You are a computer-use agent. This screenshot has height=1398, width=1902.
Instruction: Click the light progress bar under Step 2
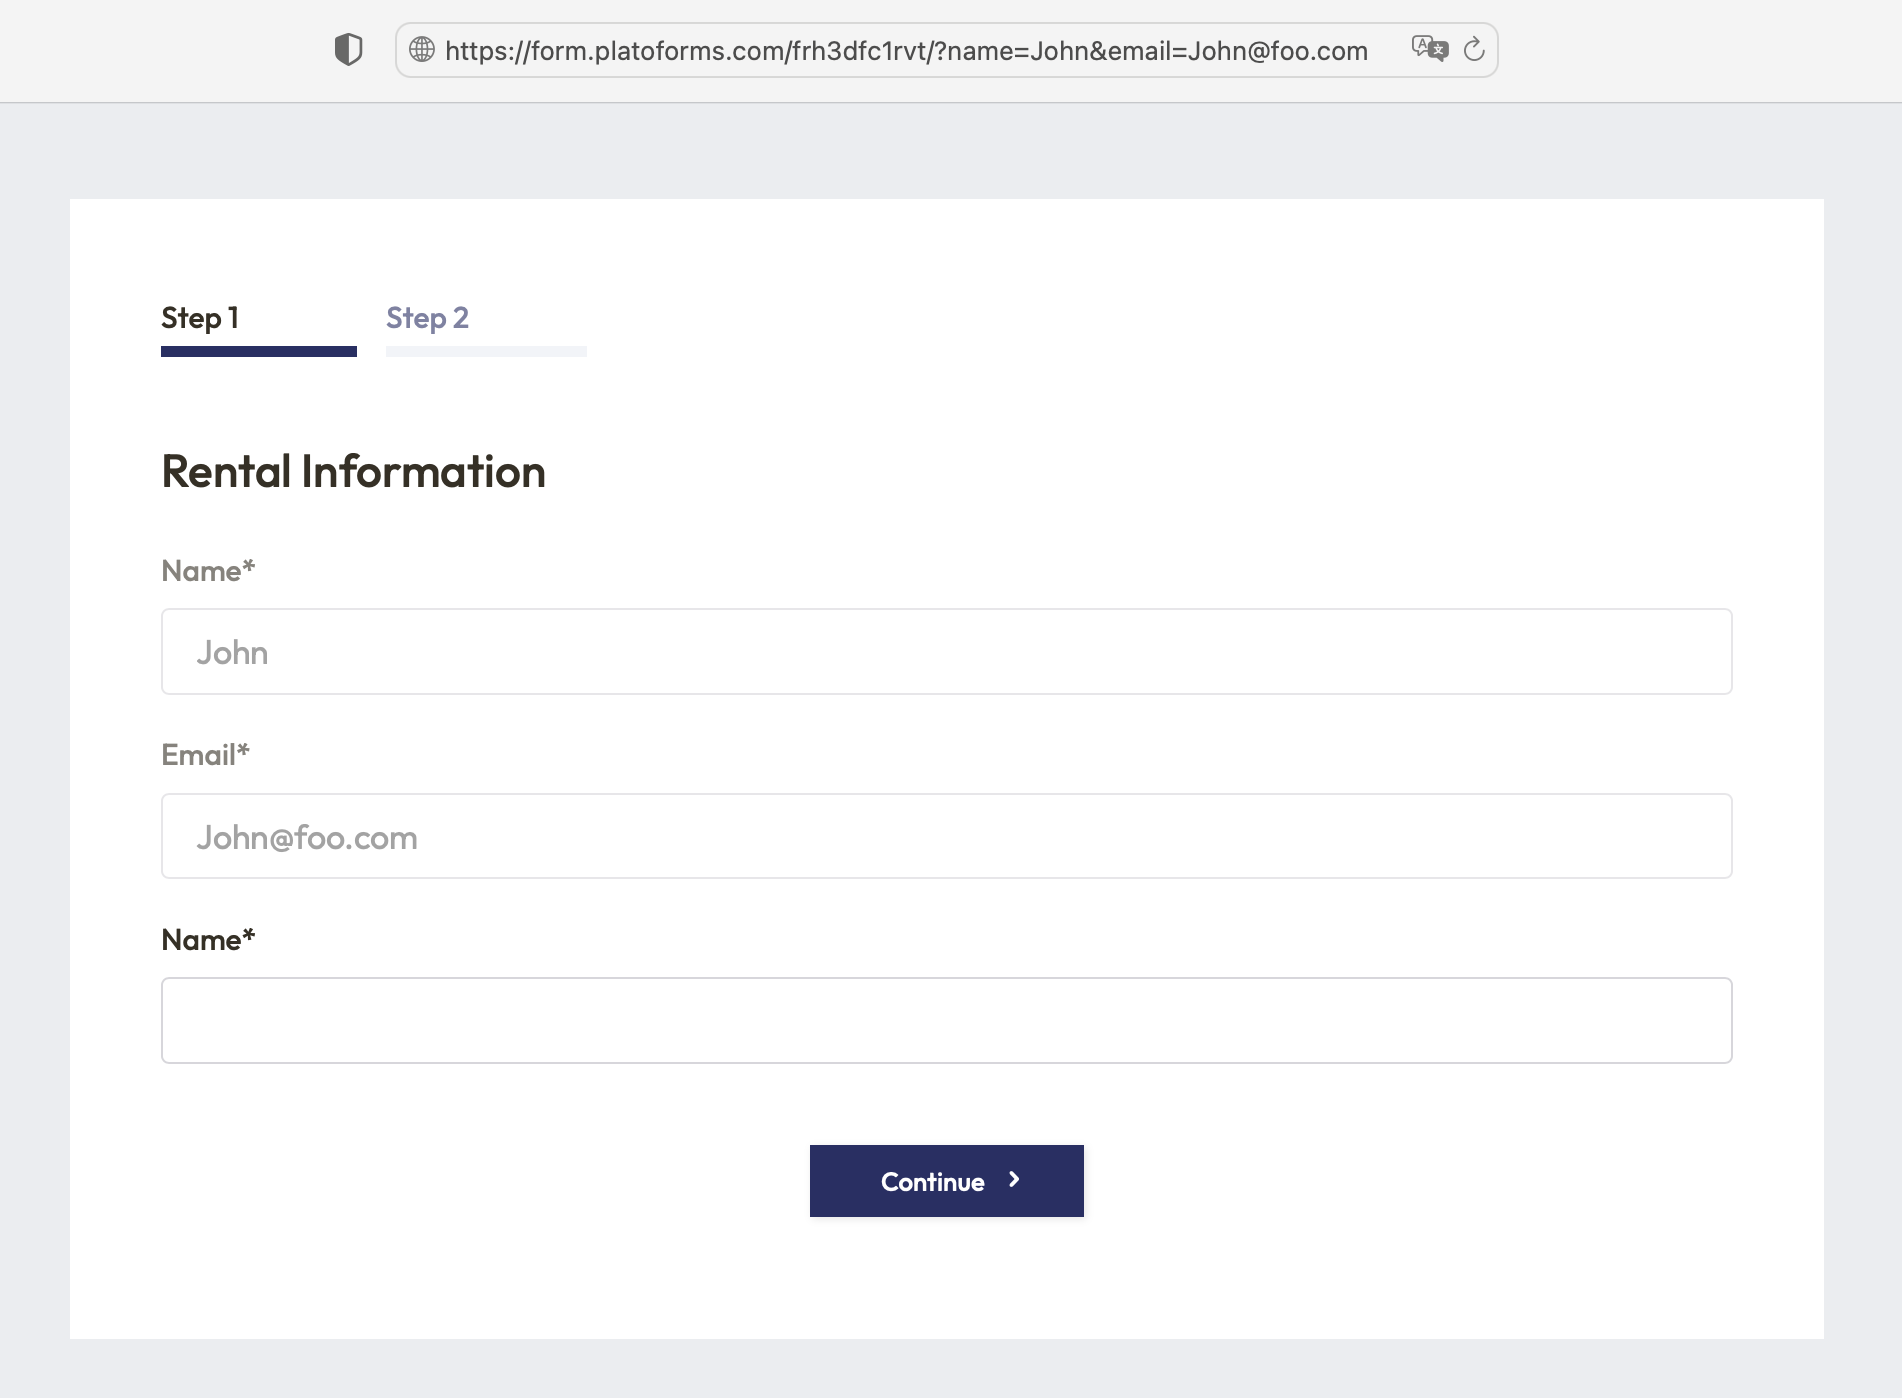[x=486, y=352]
